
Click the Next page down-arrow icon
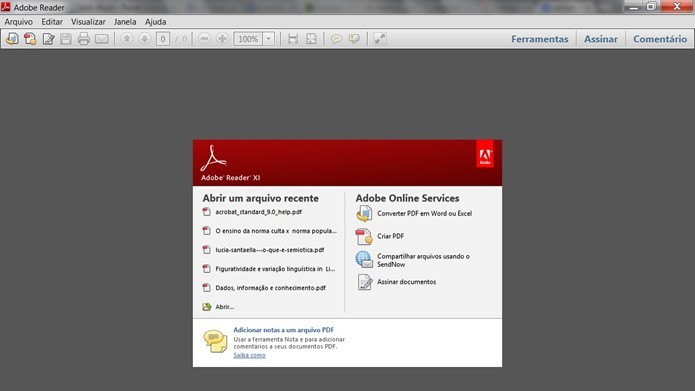[x=144, y=39]
